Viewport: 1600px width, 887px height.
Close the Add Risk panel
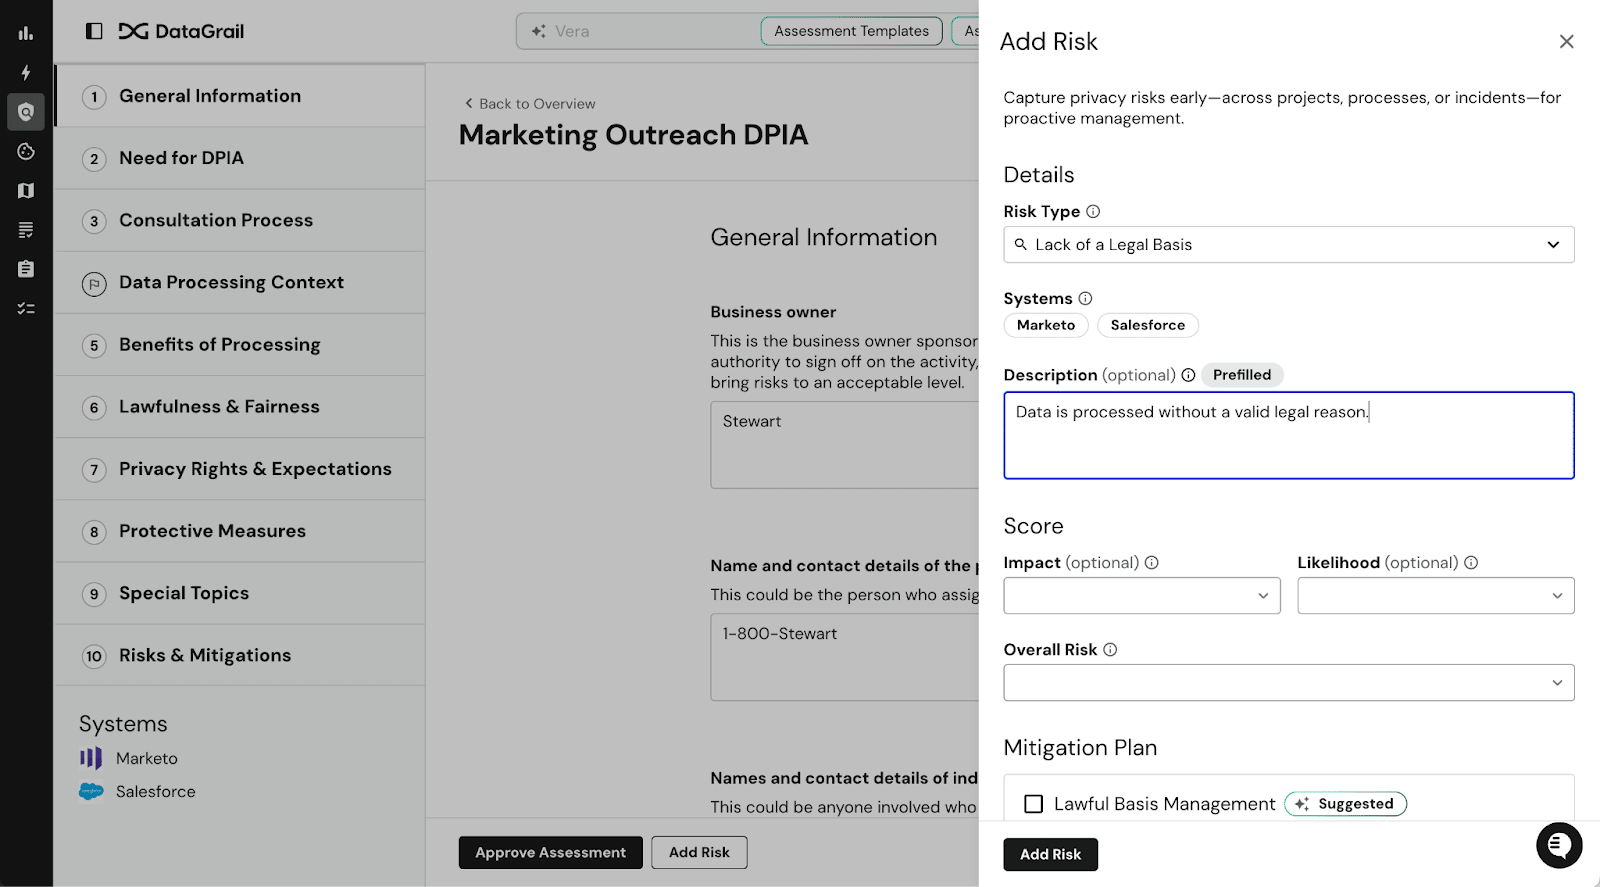(1566, 41)
